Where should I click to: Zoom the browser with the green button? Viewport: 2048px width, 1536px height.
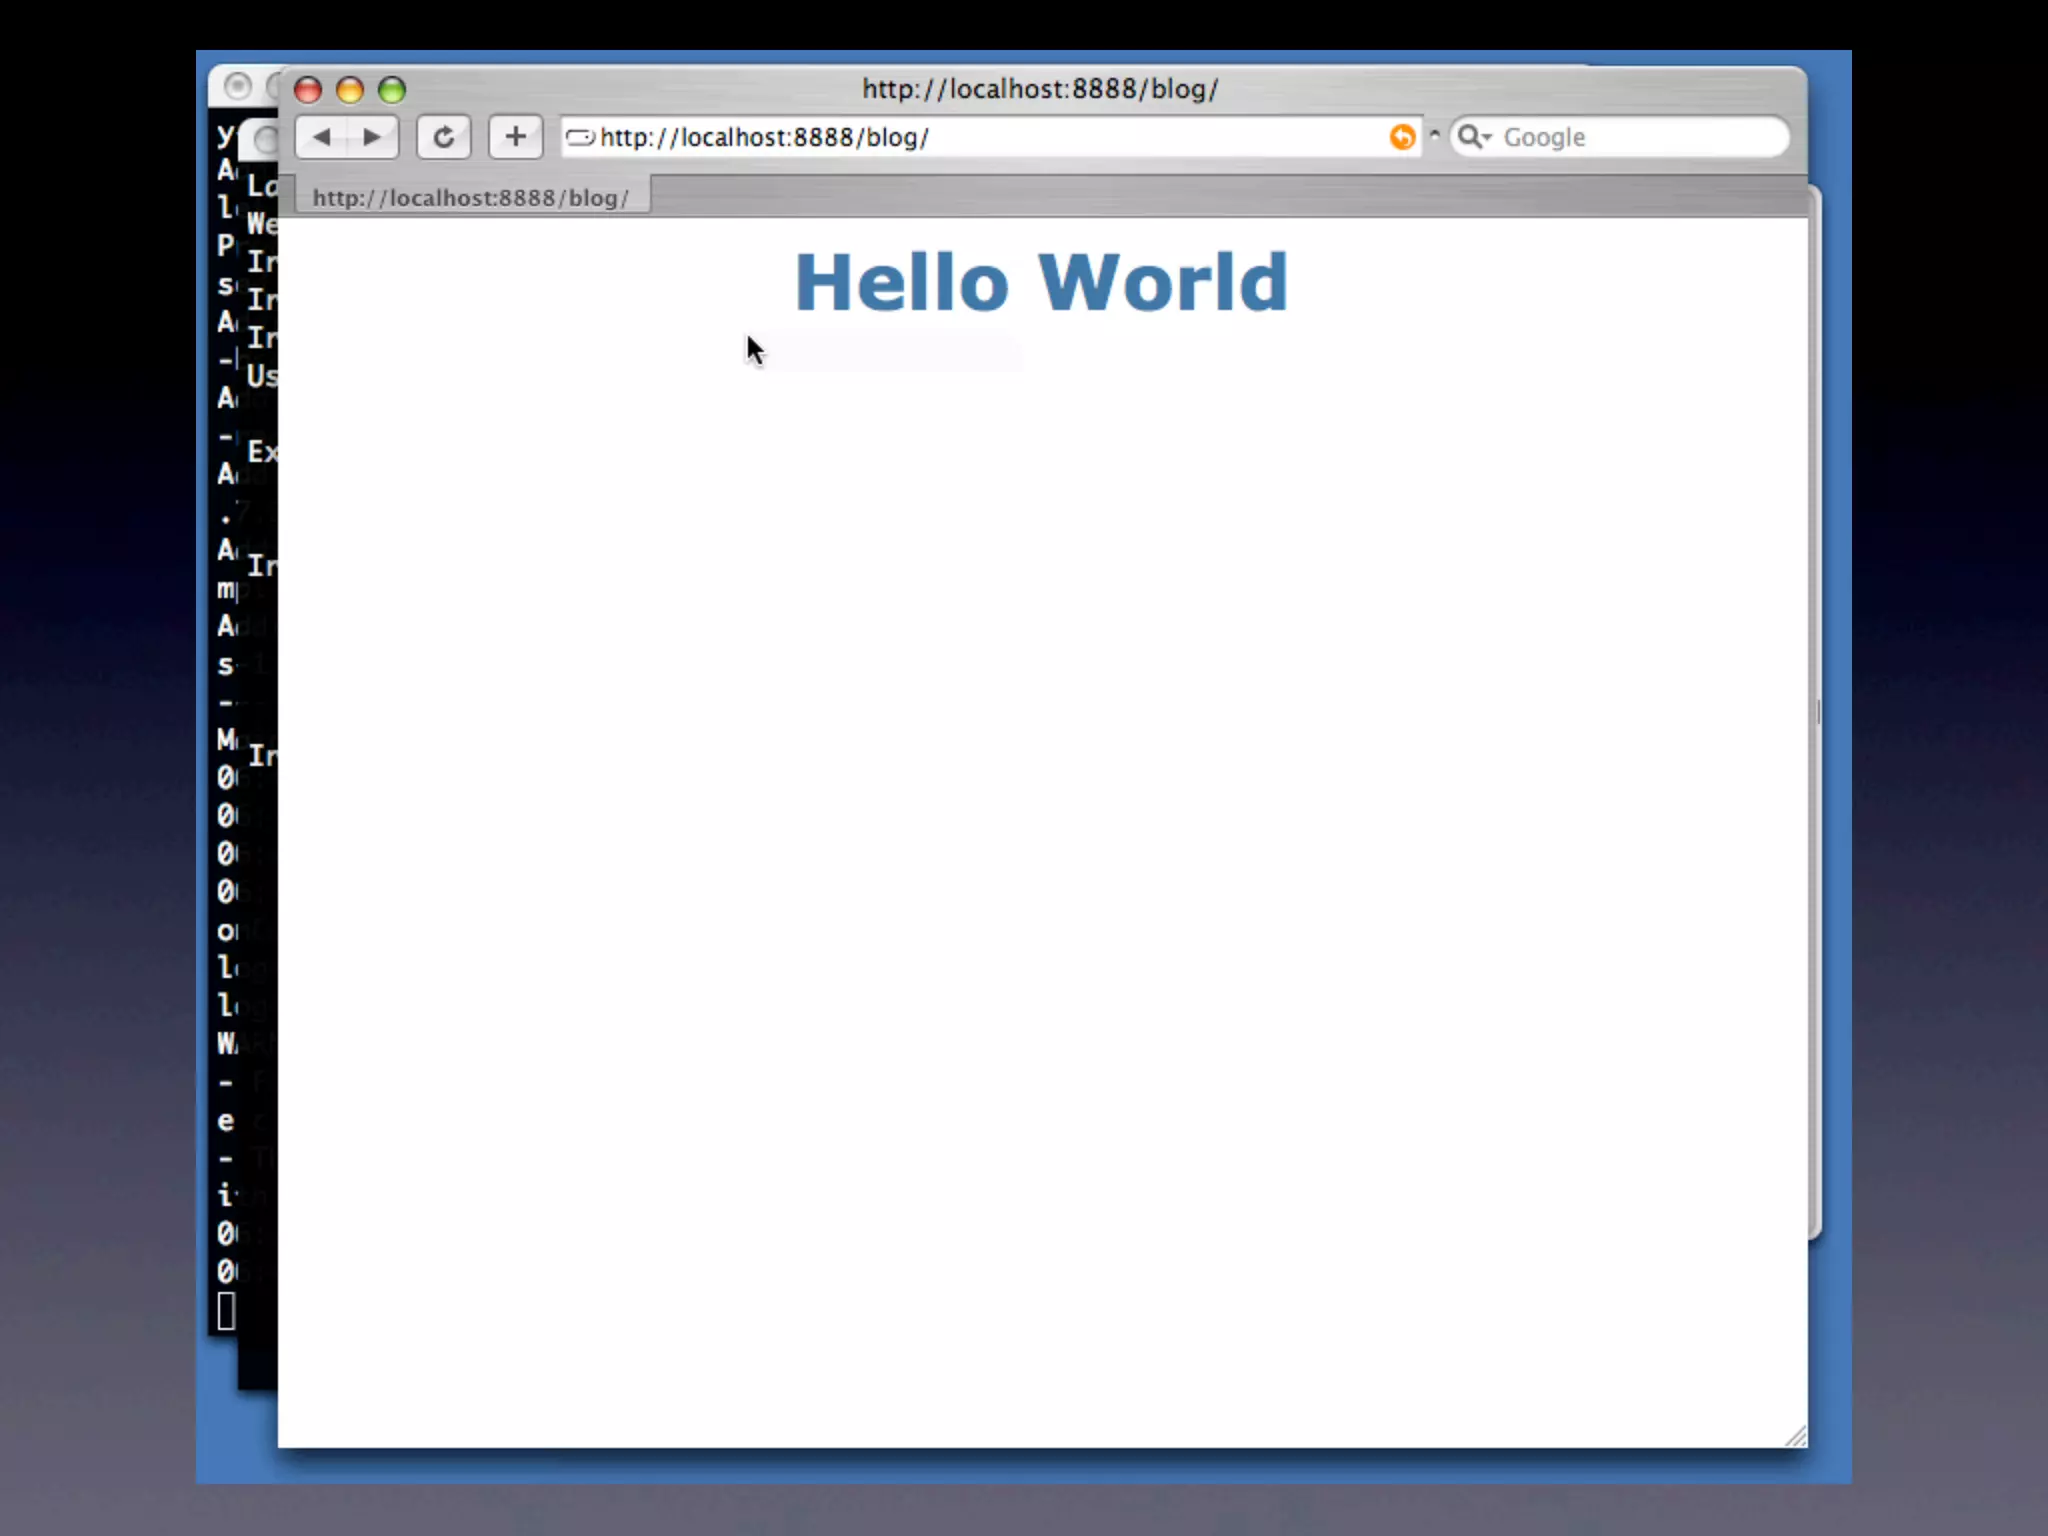coord(392,91)
